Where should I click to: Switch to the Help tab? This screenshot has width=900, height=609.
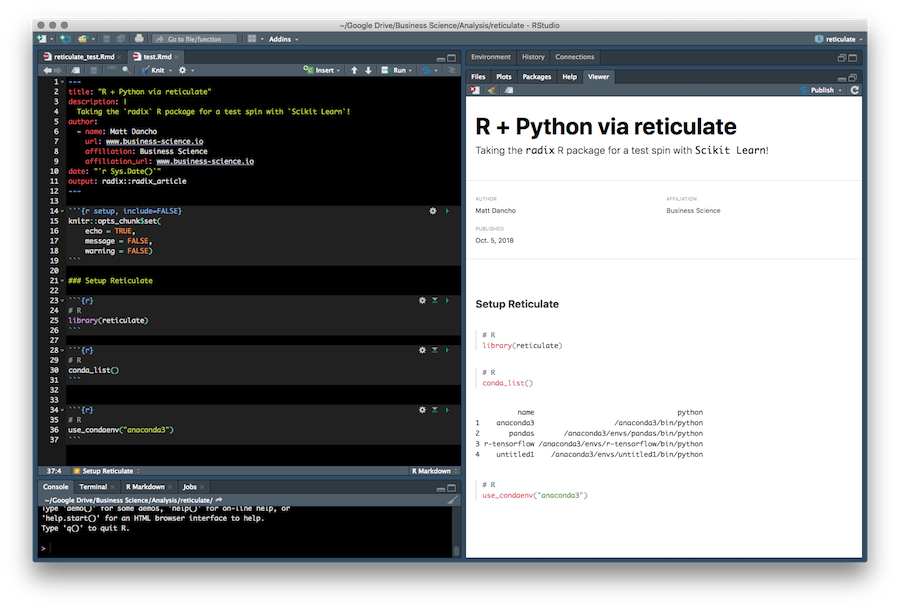coord(569,77)
